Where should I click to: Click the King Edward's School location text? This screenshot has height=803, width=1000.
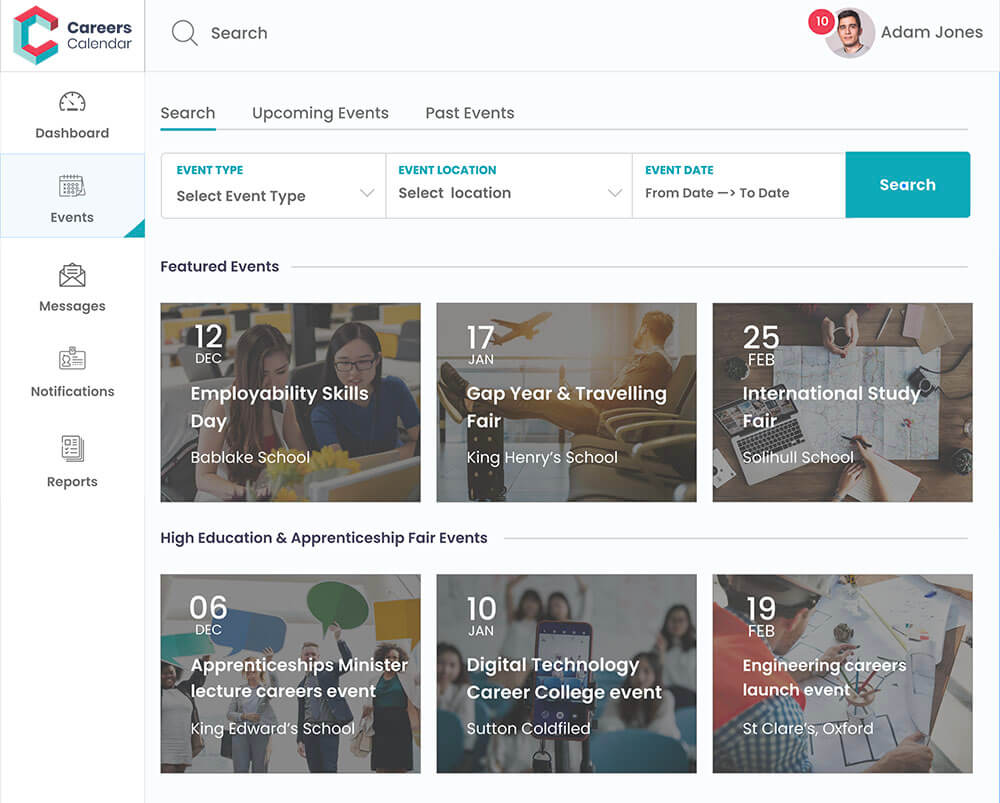(272, 728)
